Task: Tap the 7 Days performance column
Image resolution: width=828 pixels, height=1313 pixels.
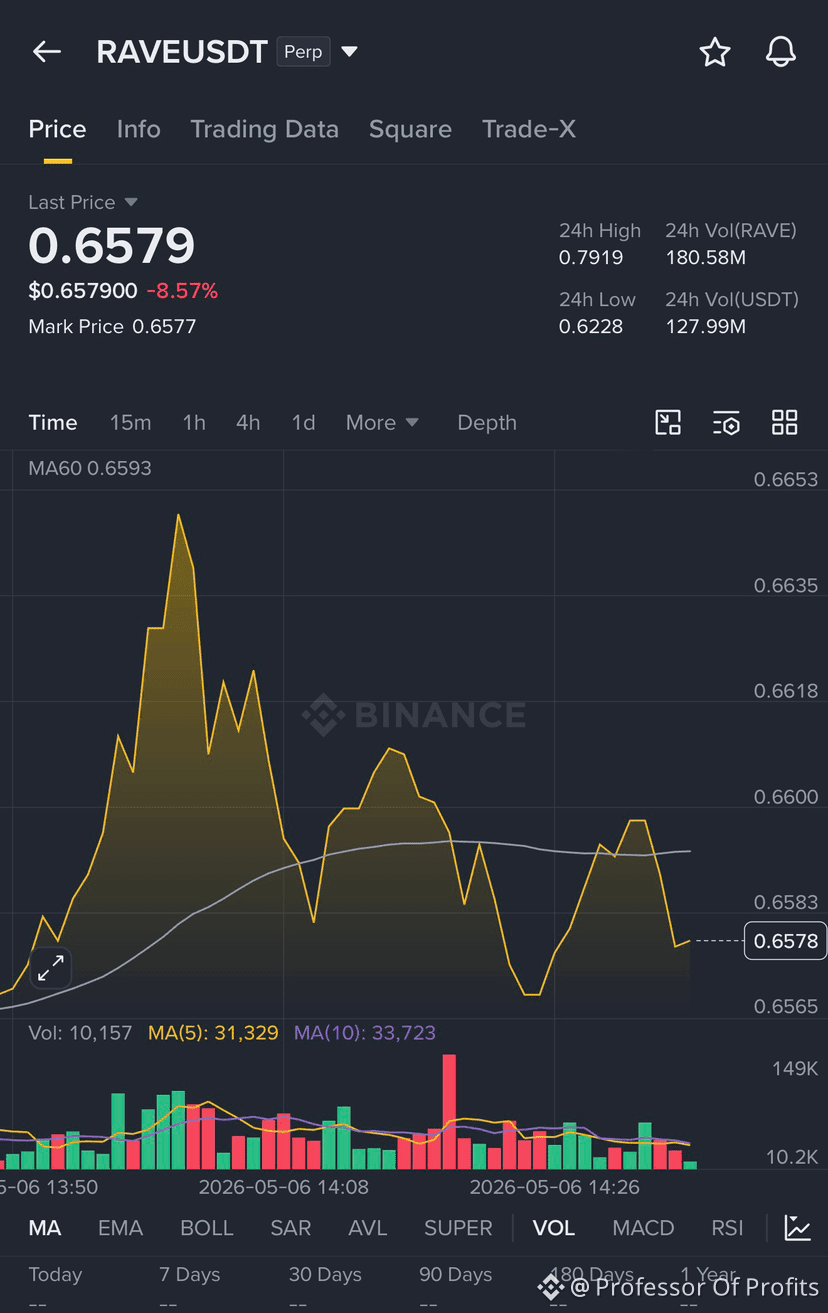Action: [x=189, y=1288]
